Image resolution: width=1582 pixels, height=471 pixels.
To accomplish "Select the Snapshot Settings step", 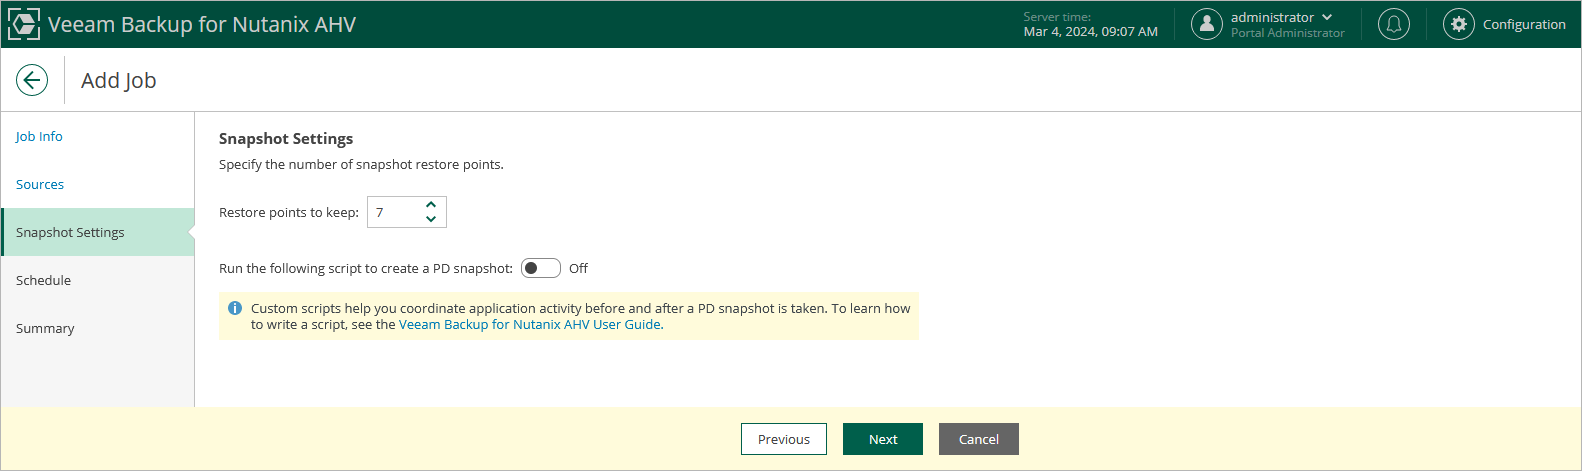I will (98, 232).
